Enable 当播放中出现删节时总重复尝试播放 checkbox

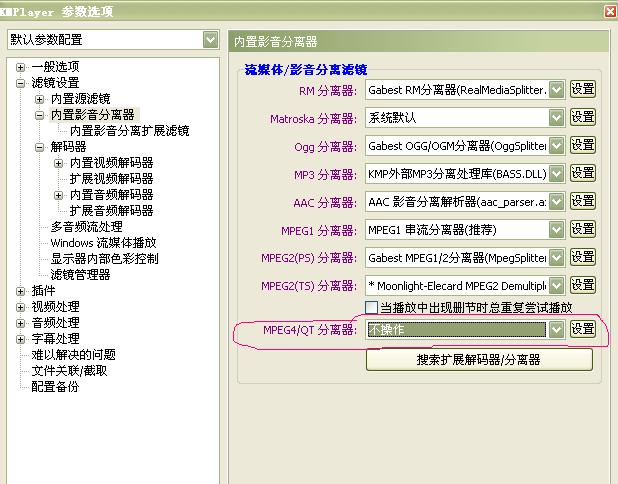point(372,308)
